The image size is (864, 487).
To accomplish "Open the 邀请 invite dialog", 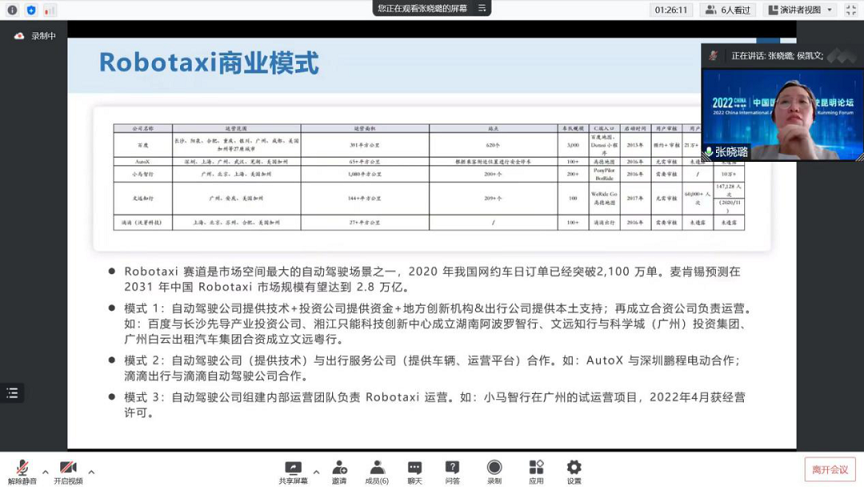I will click(339, 472).
